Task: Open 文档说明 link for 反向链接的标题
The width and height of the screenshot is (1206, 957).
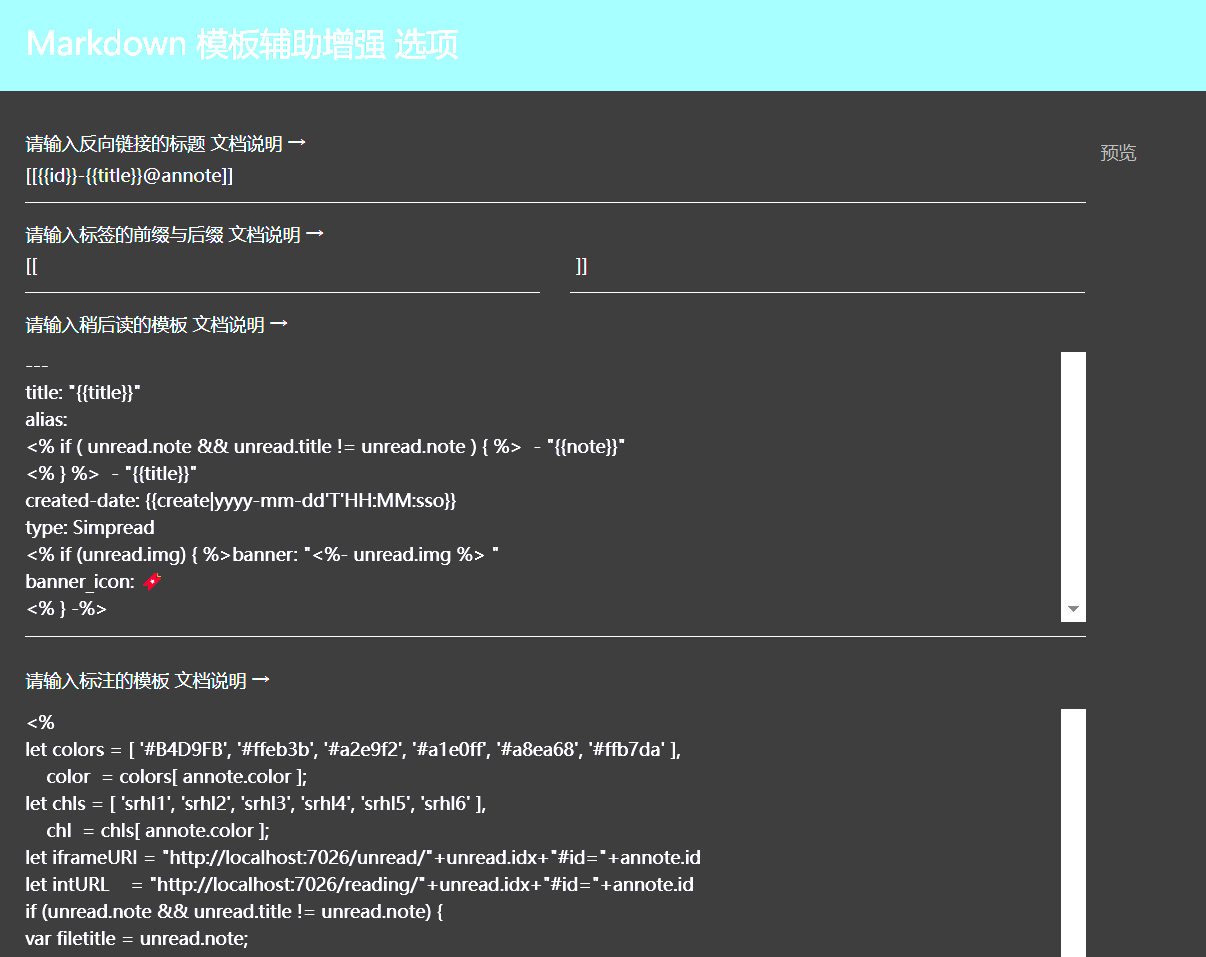Action: [x=258, y=144]
